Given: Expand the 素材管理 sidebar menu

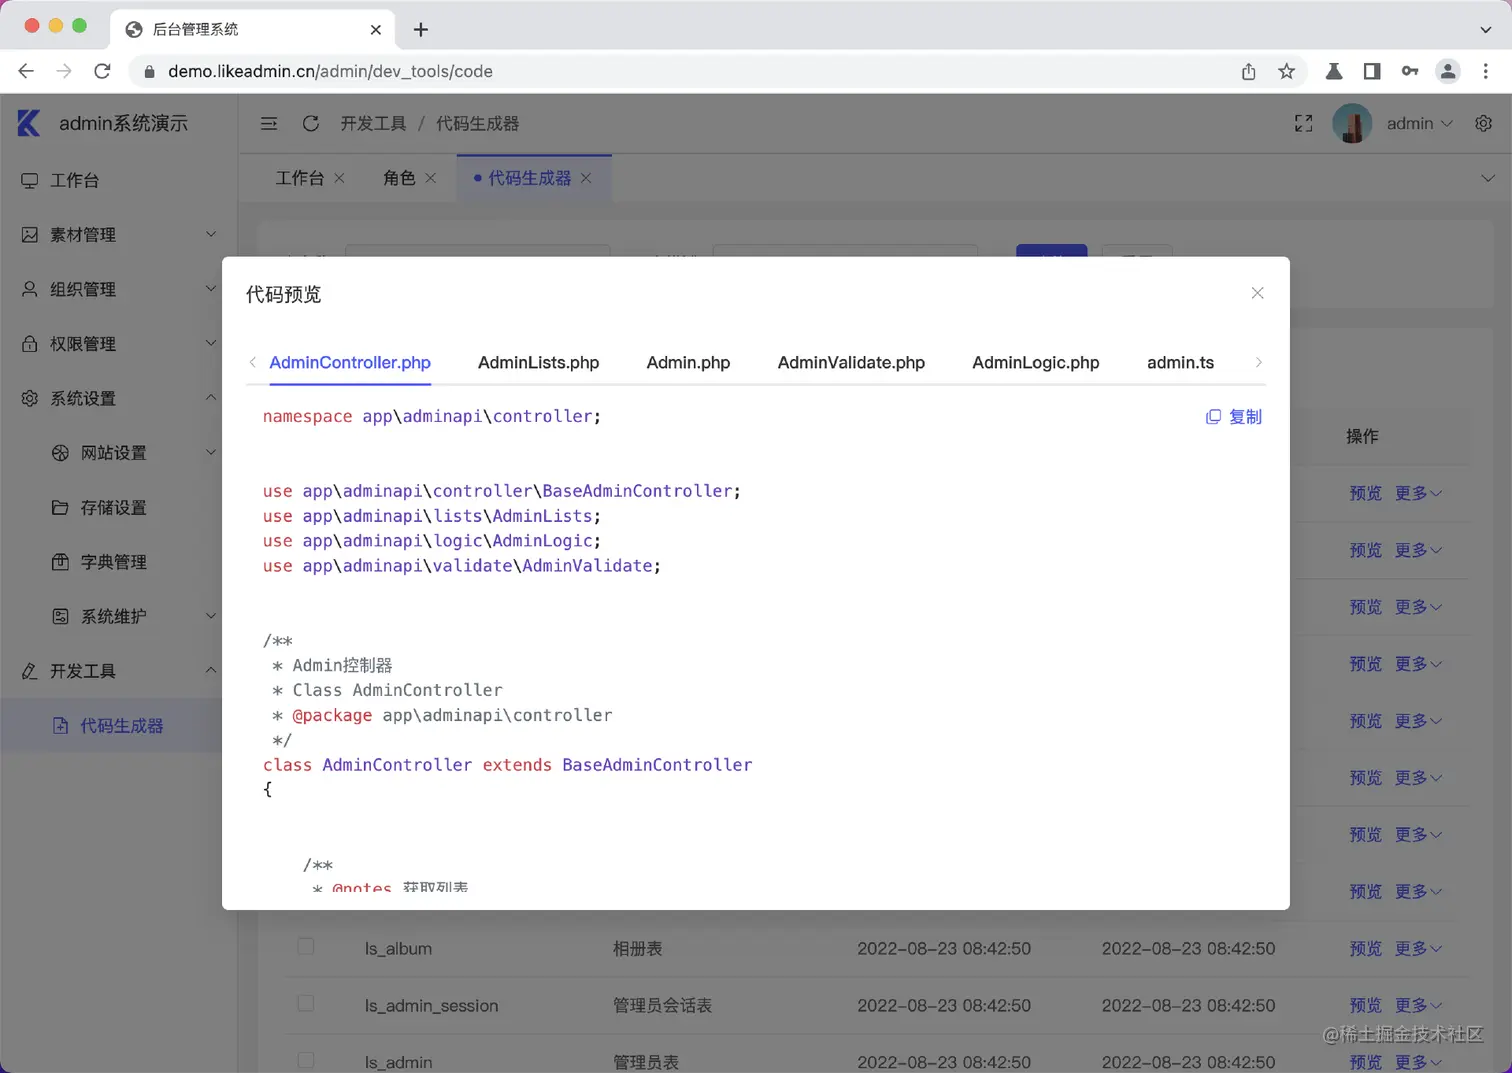Looking at the screenshot, I should point(119,234).
